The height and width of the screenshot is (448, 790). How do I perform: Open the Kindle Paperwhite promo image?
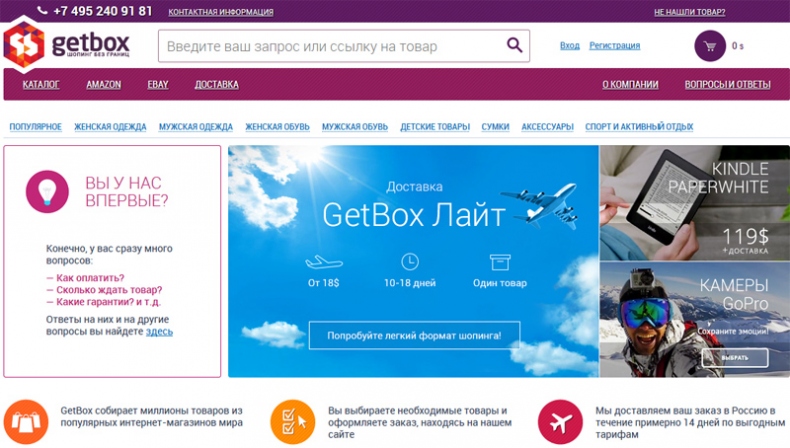click(695, 203)
